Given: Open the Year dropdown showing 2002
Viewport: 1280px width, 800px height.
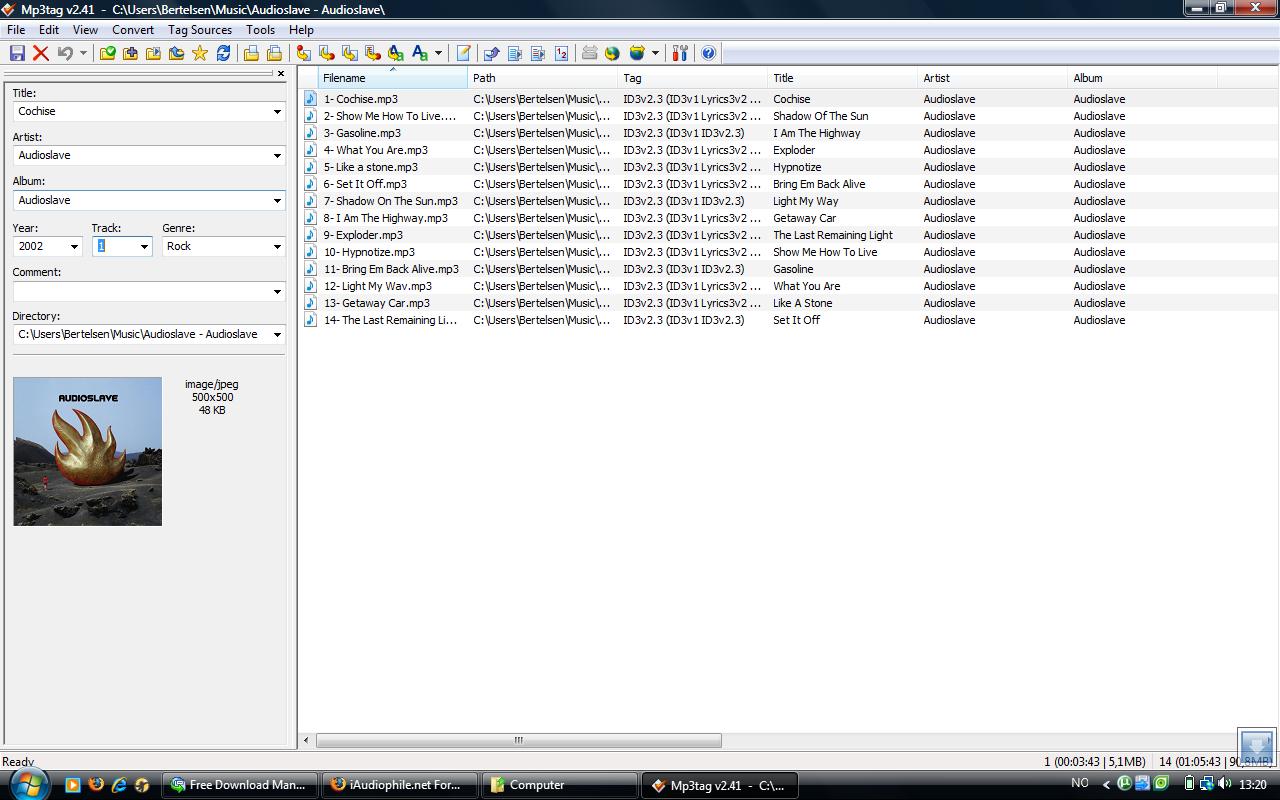Looking at the screenshot, I should click(x=74, y=247).
